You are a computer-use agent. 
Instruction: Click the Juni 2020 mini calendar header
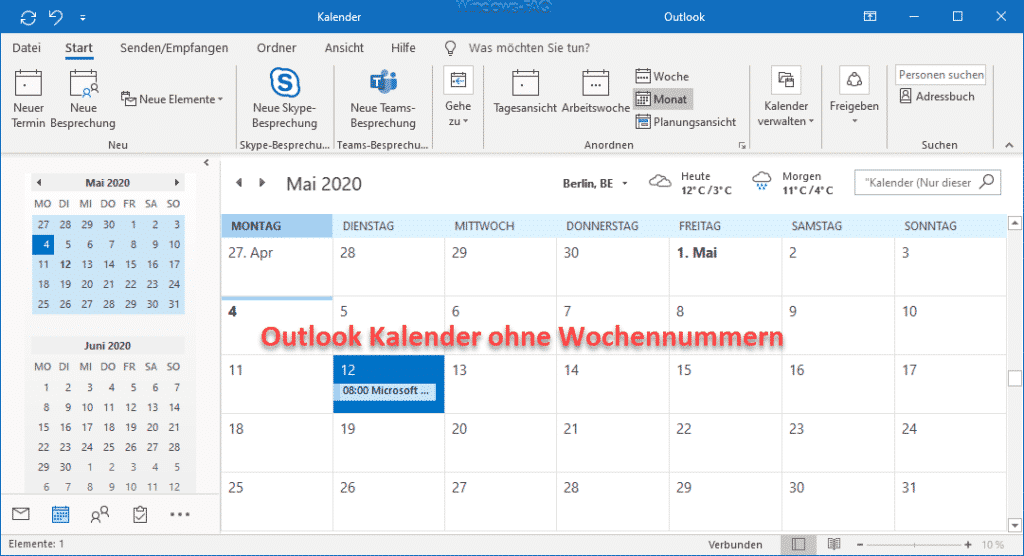coord(108,346)
